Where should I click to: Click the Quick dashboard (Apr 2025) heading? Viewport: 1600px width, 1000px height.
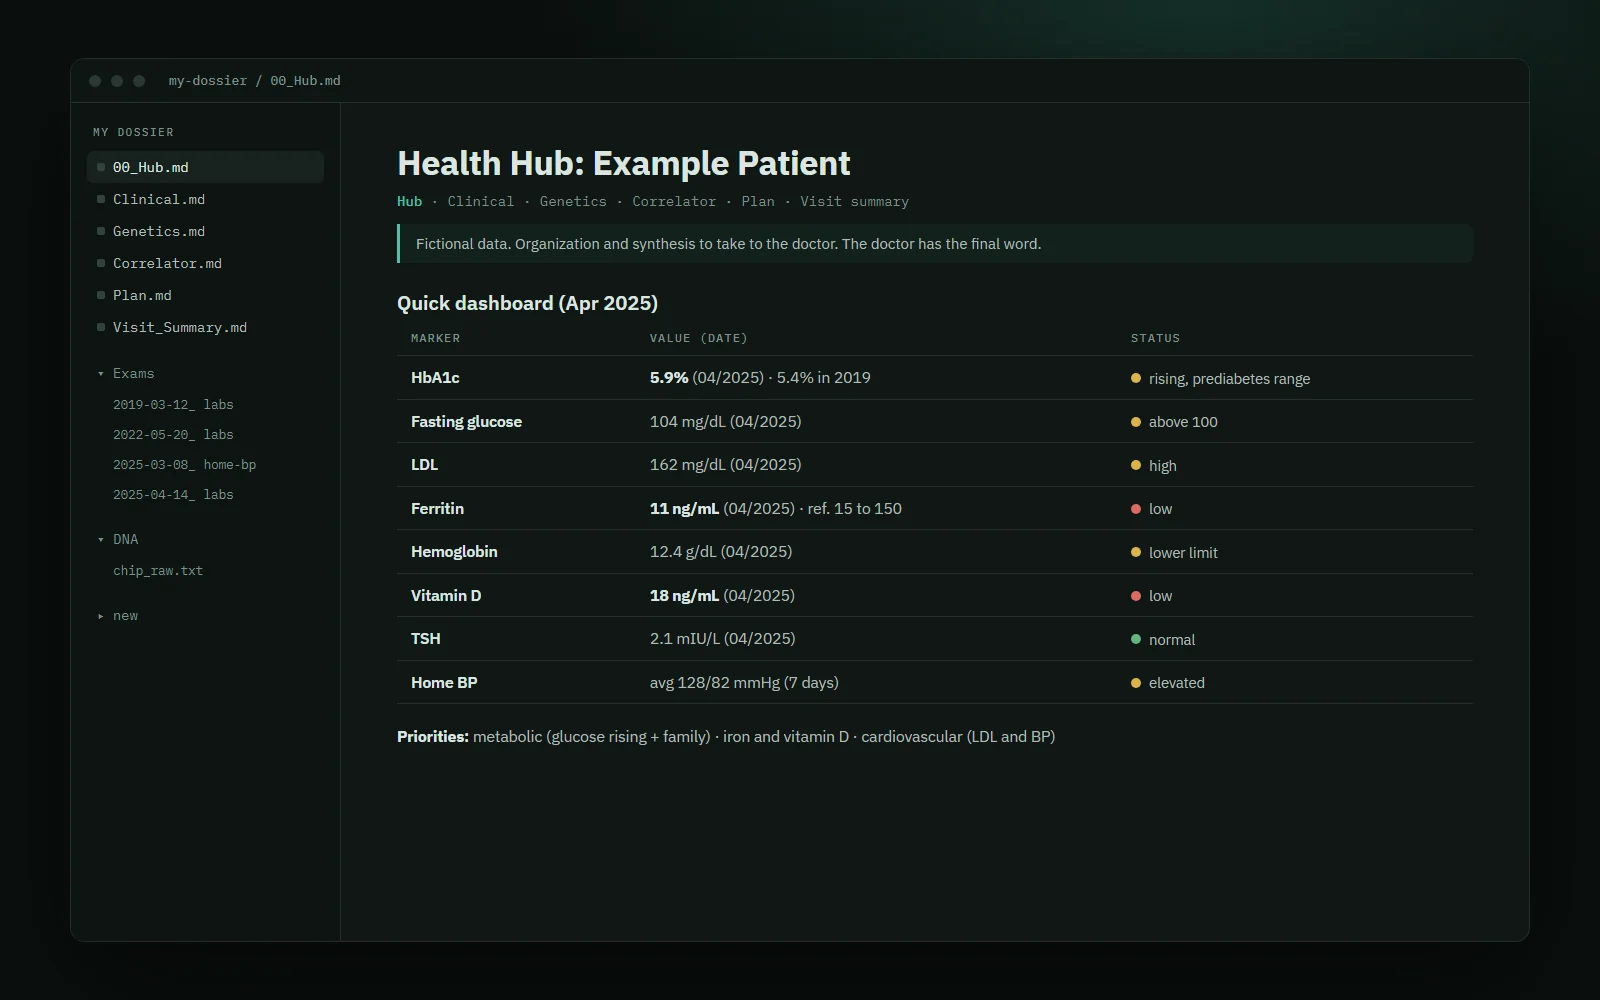click(527, 303)
